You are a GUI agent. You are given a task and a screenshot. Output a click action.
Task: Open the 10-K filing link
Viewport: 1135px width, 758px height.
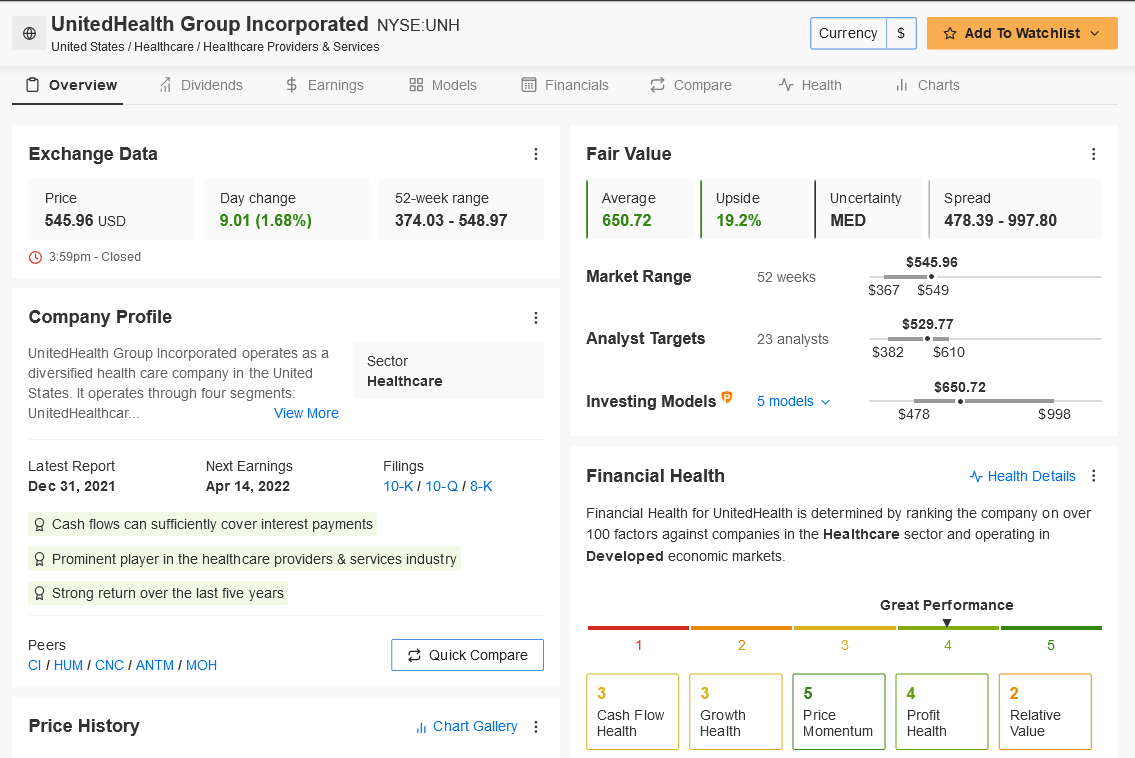coord(398,487)
